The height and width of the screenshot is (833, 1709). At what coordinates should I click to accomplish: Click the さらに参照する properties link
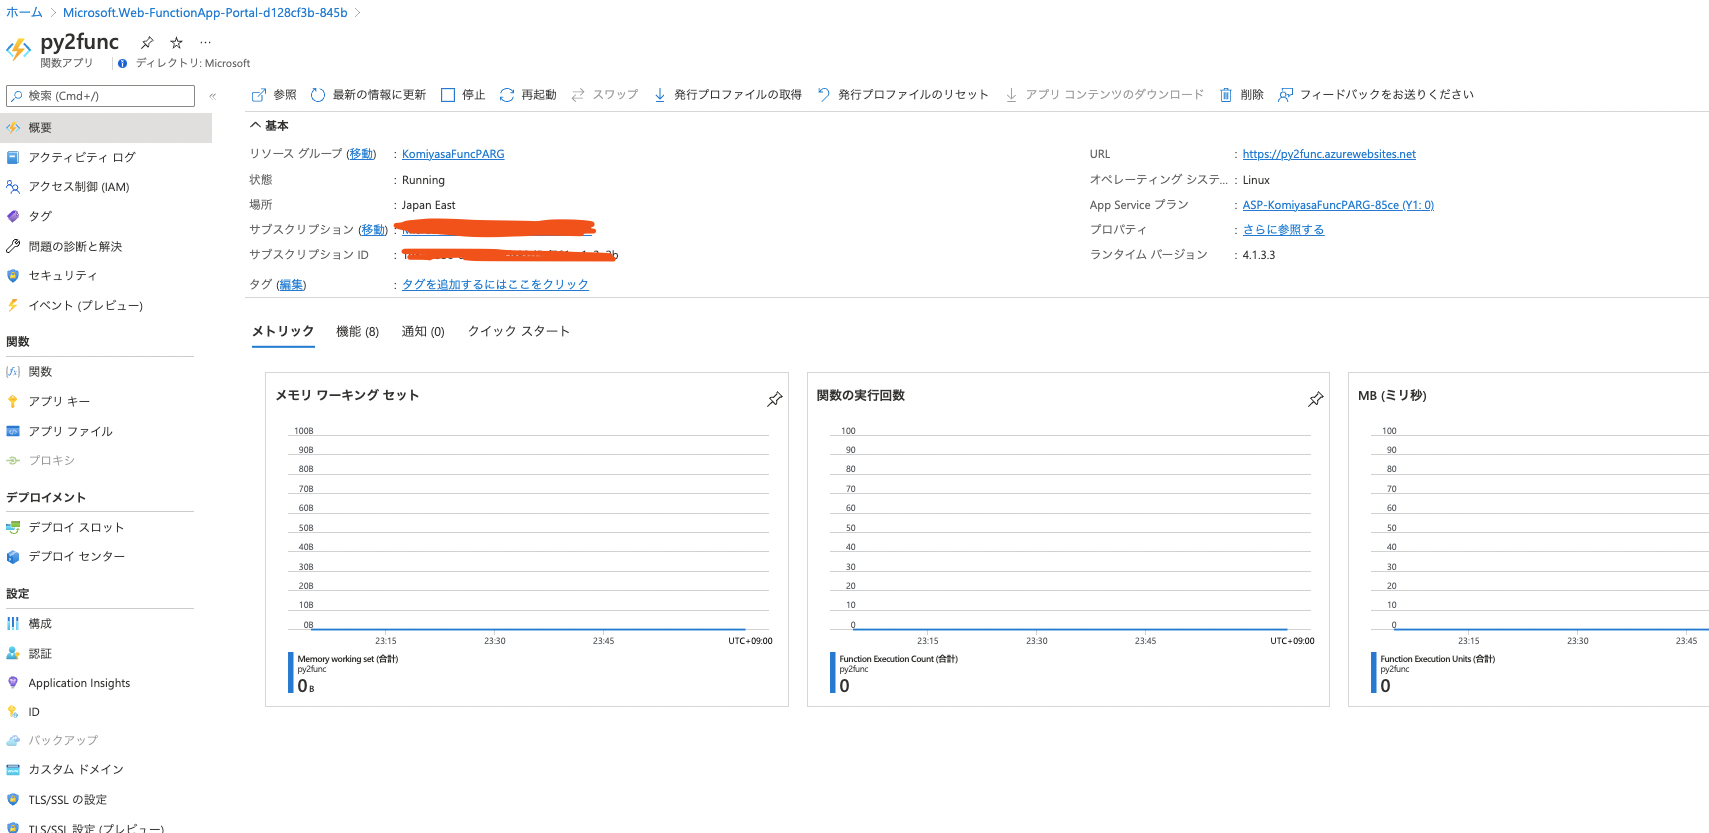click(x=1283, y=230)
